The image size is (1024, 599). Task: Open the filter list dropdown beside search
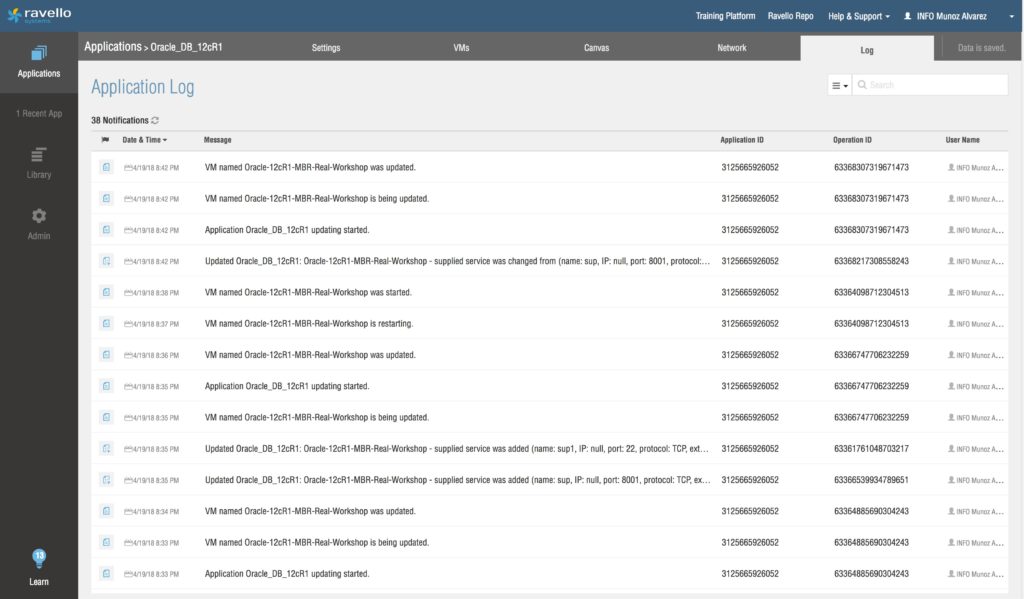click(x=840, y=86)
